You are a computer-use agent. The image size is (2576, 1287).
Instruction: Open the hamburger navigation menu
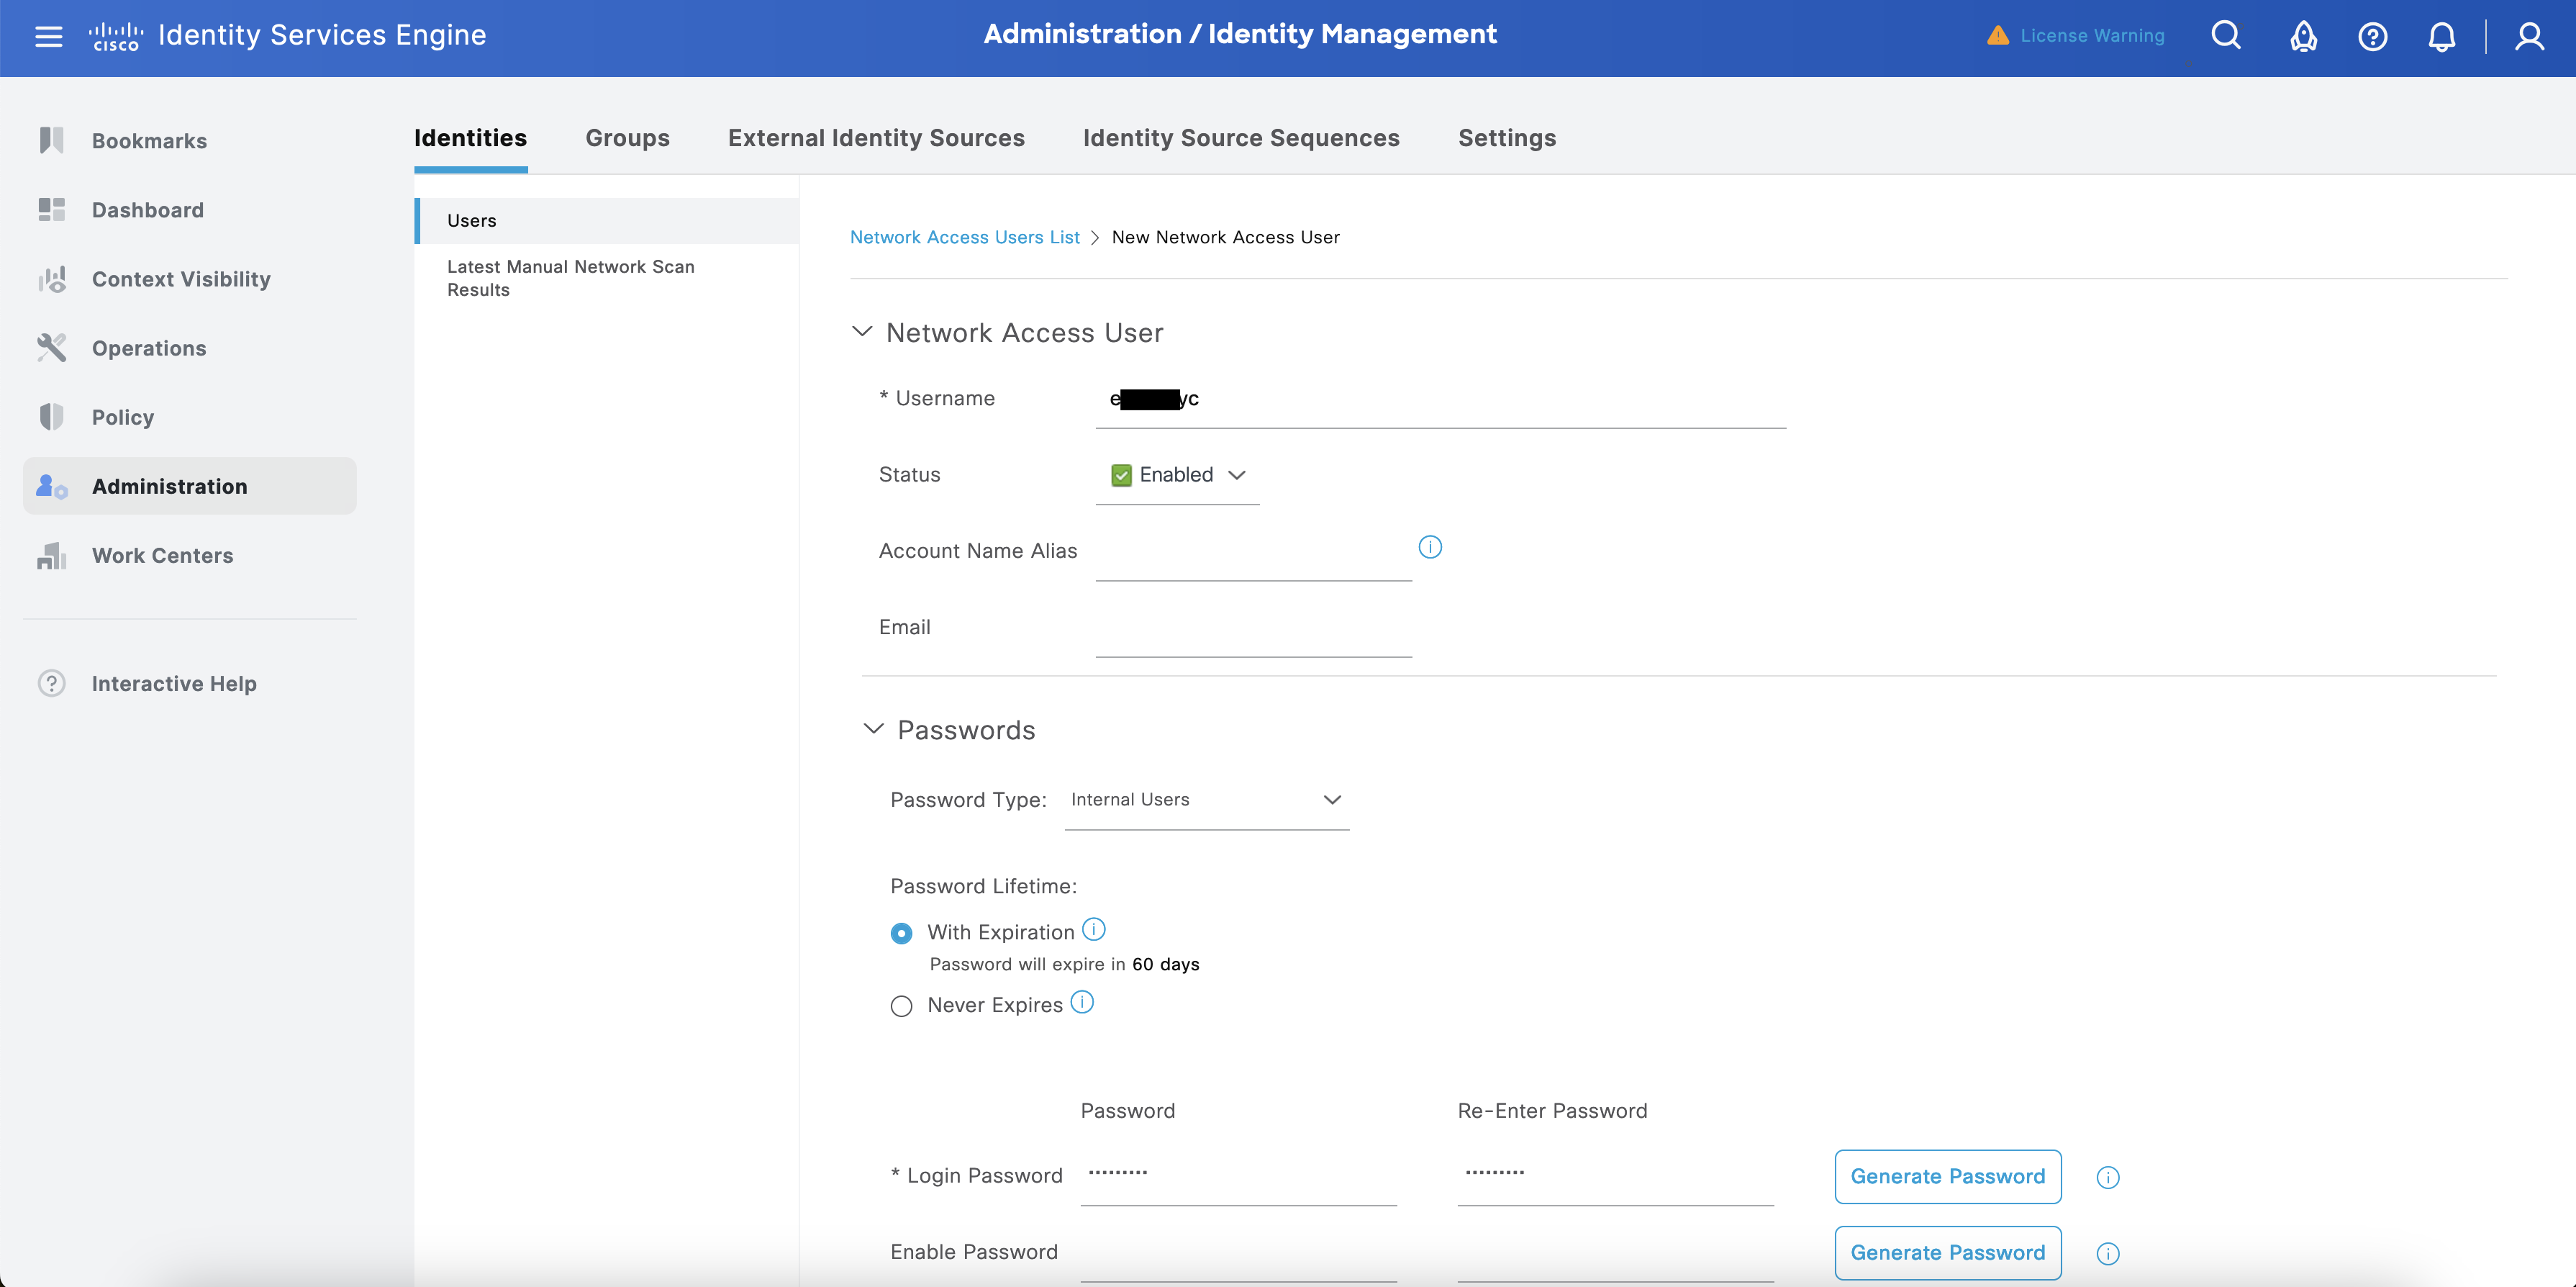(48, 36)
